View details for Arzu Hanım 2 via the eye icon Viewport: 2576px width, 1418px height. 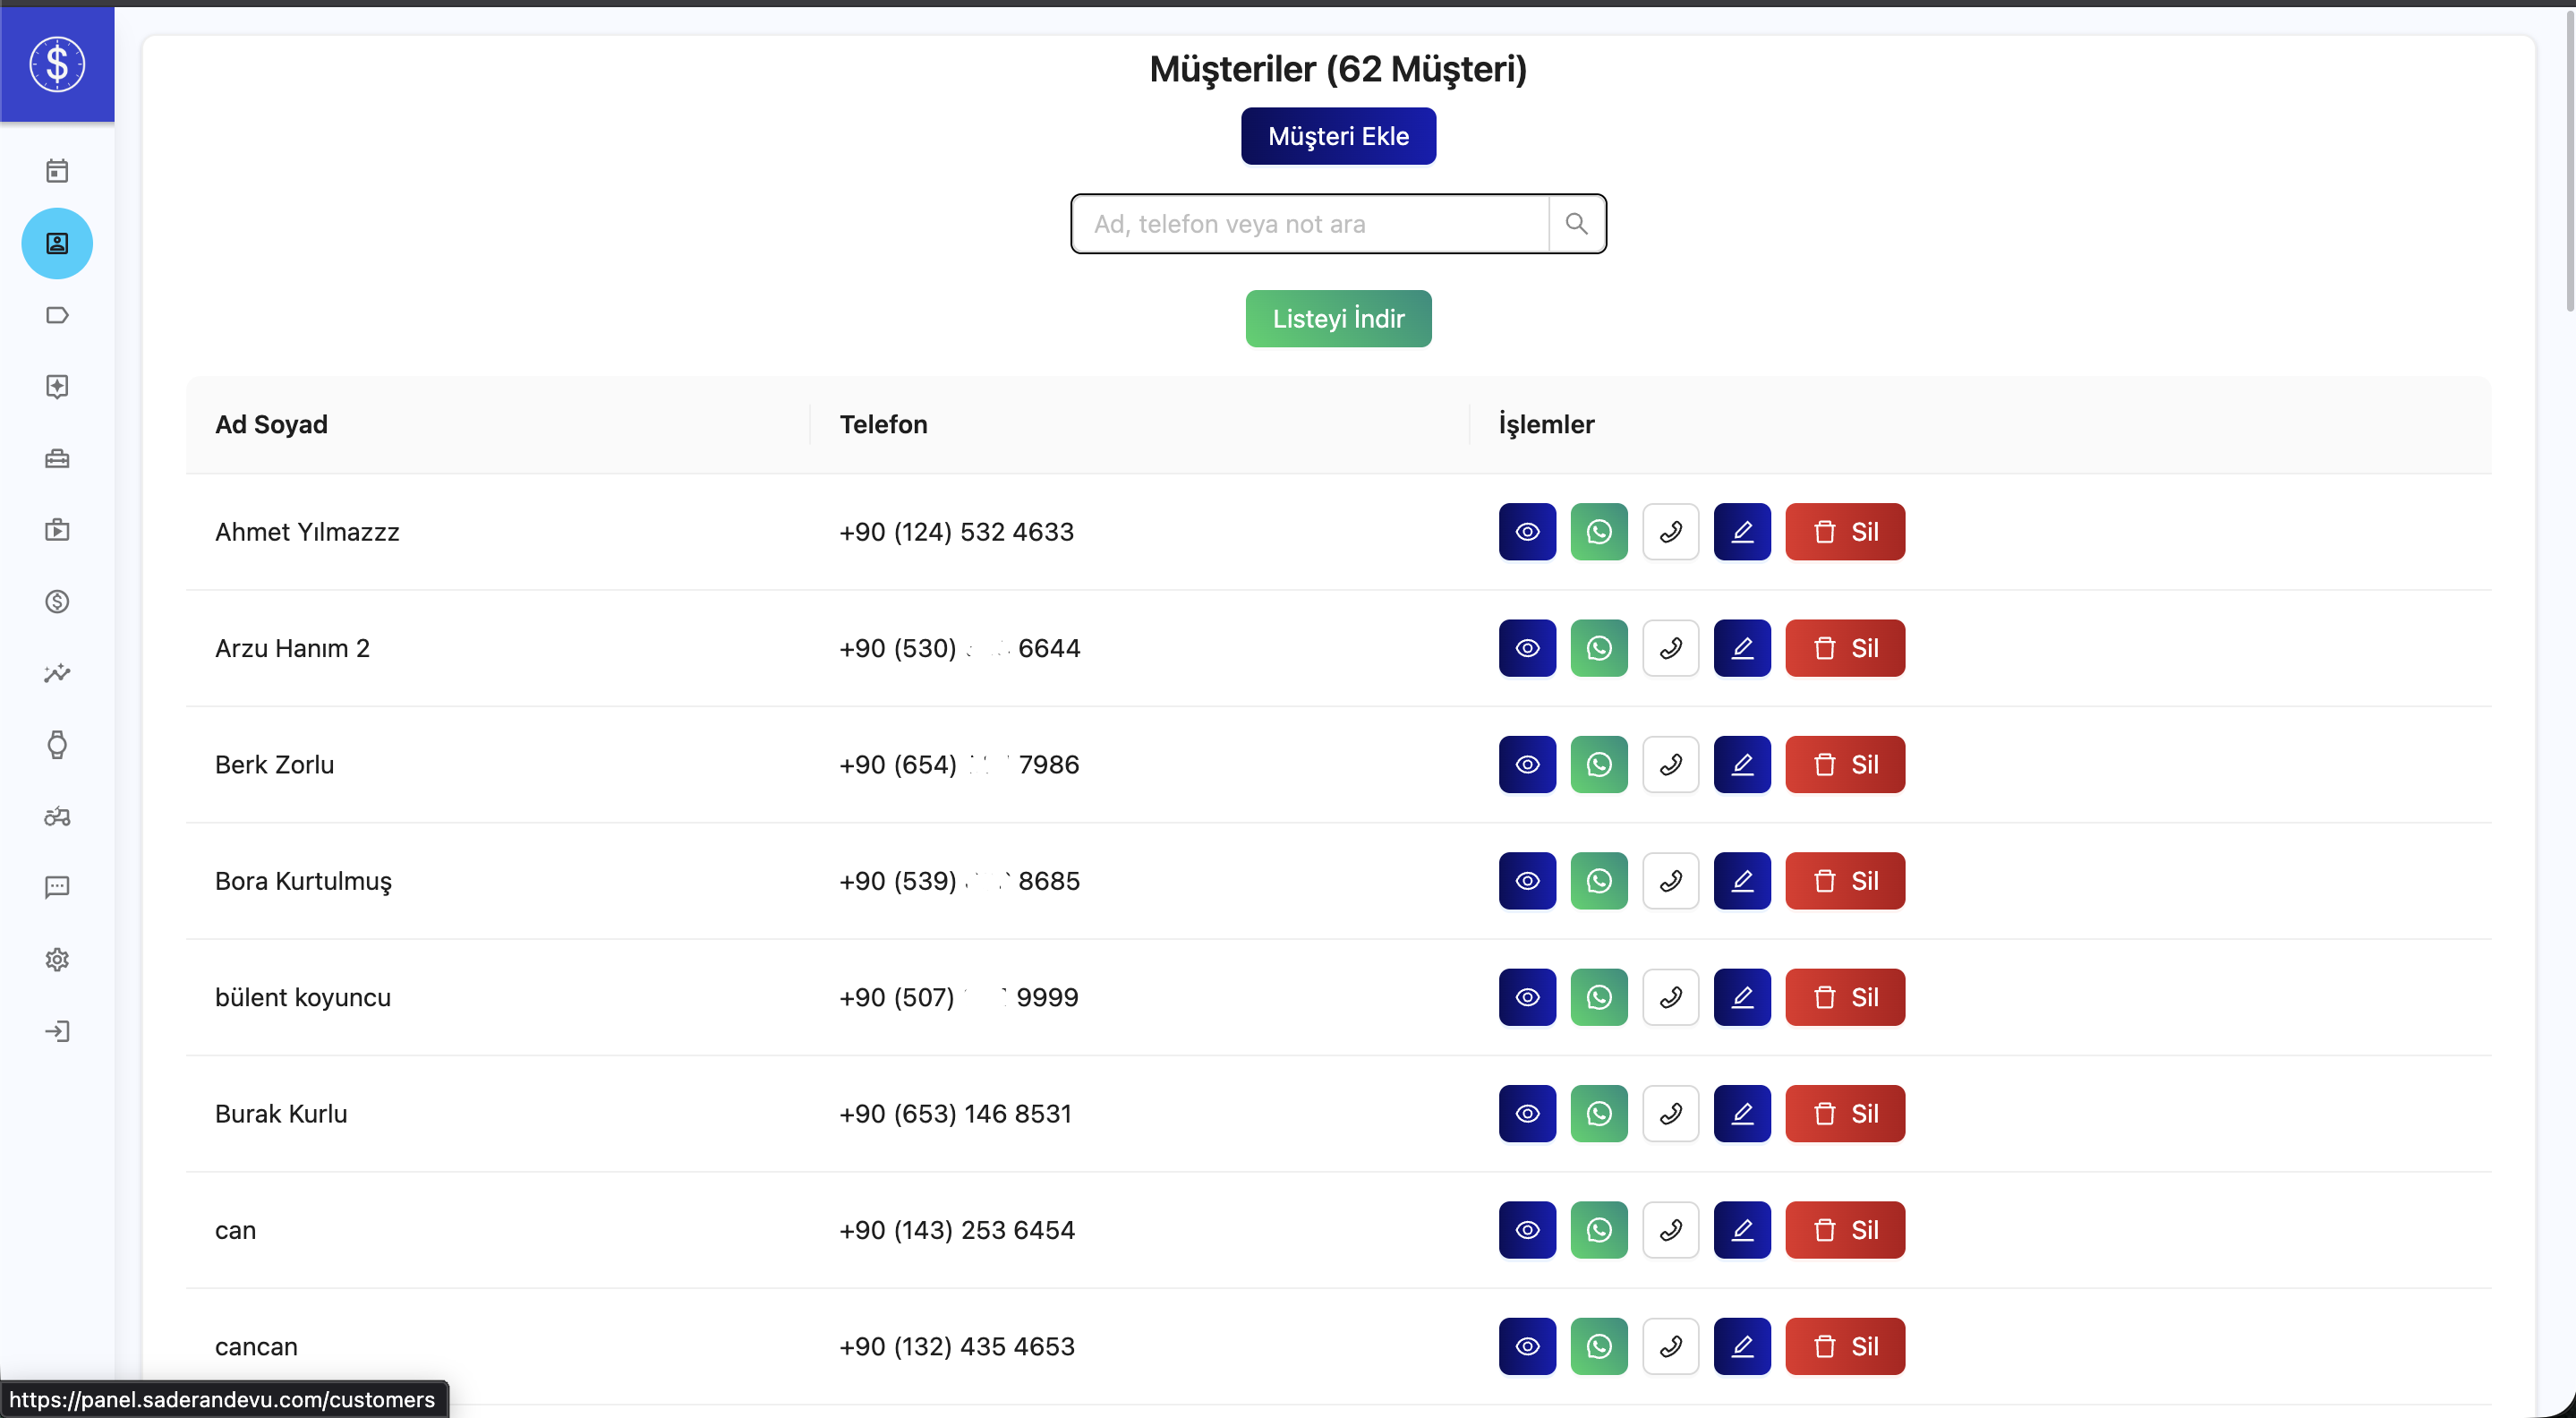[1526, 648]
